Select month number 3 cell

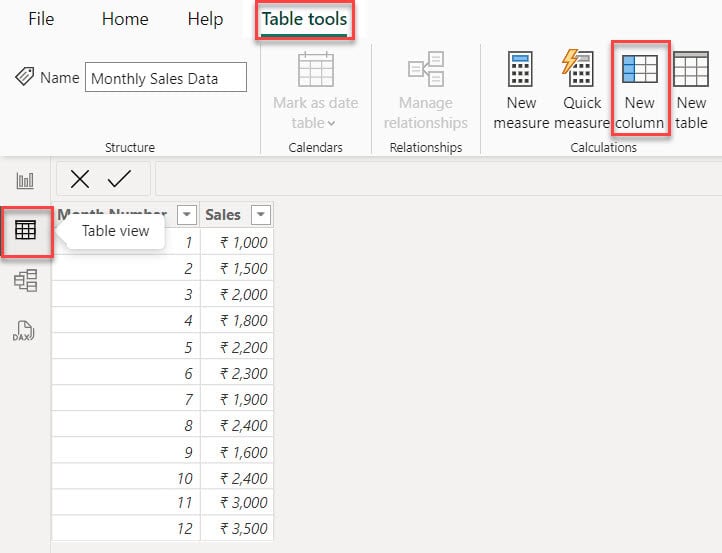[126, 294]
